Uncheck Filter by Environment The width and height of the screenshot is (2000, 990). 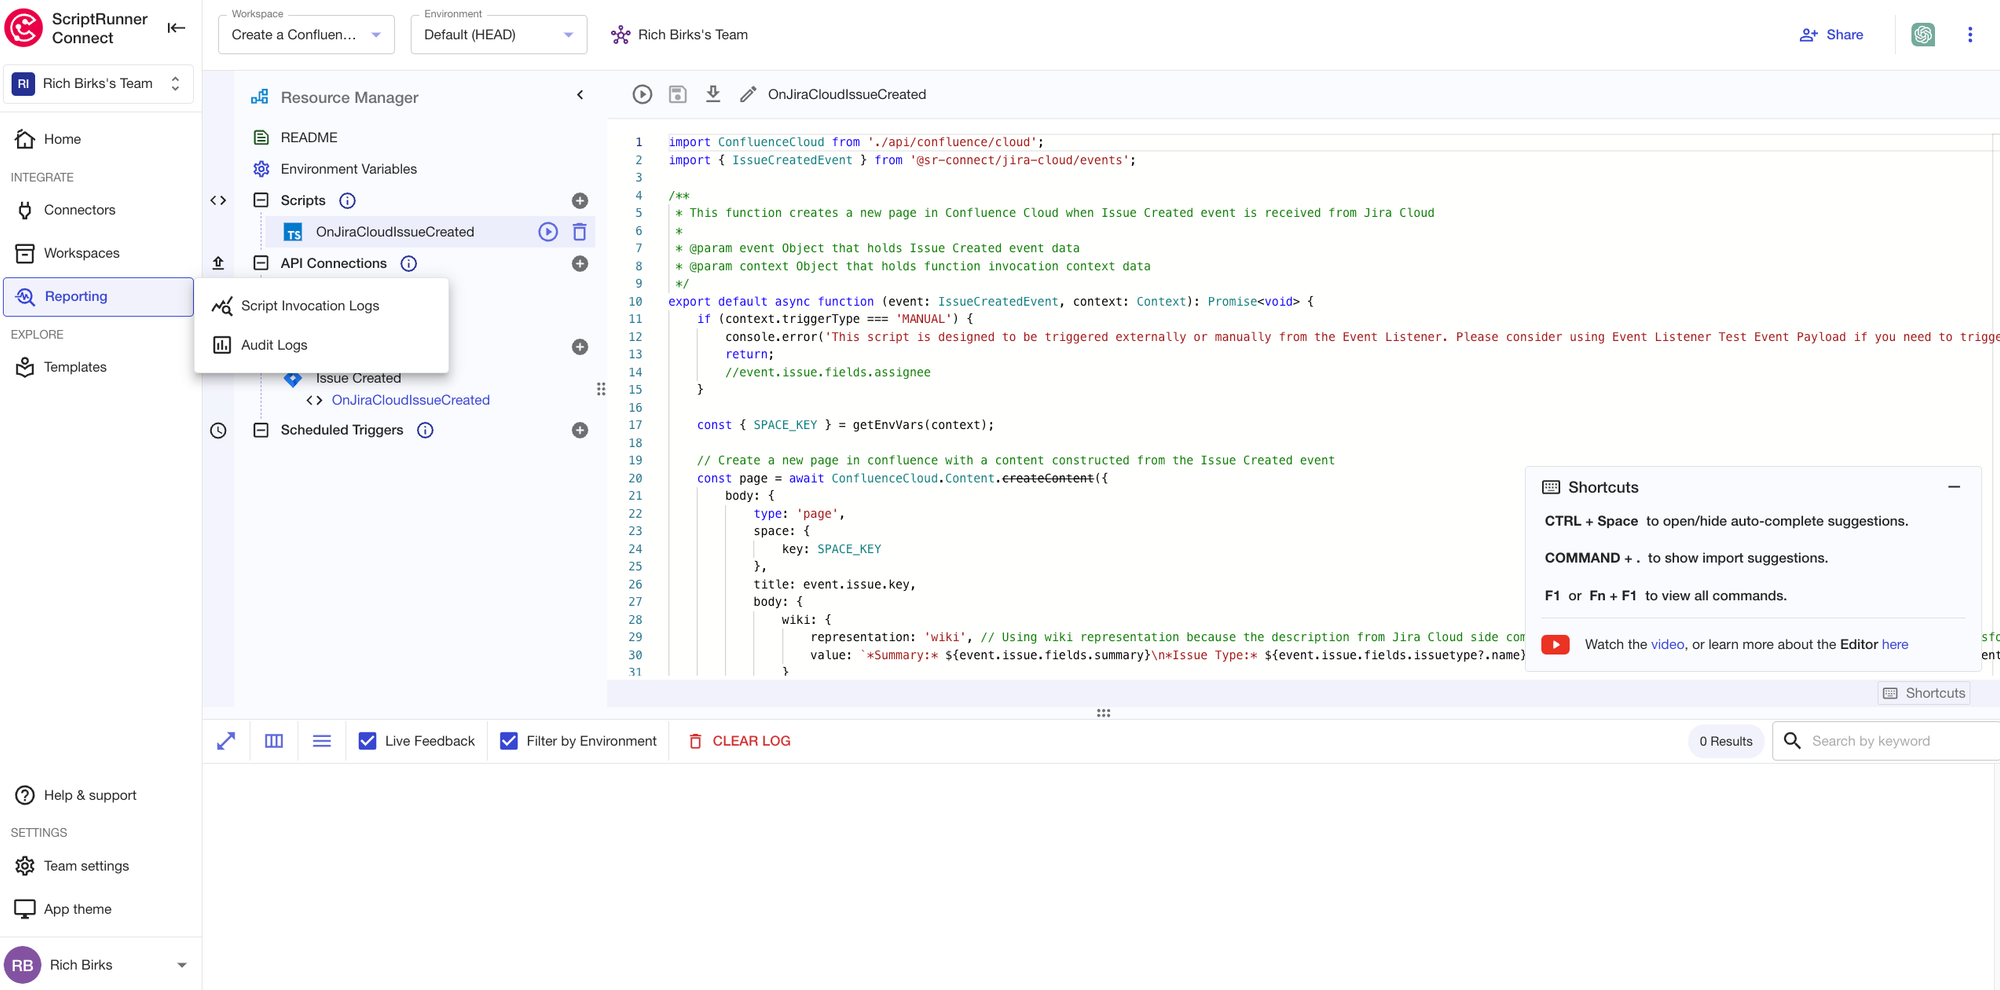(509, 741)
